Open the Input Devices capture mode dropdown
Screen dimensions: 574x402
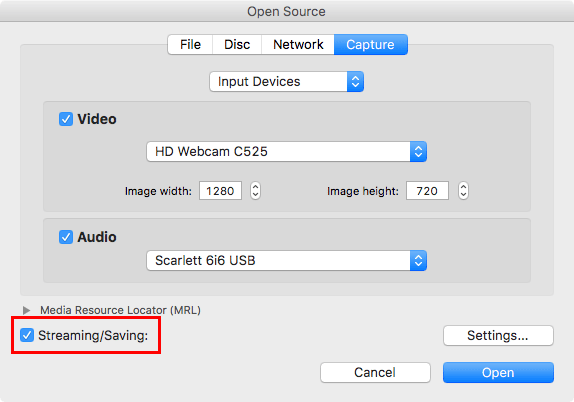pyautogui.click(x=287, y=81)
